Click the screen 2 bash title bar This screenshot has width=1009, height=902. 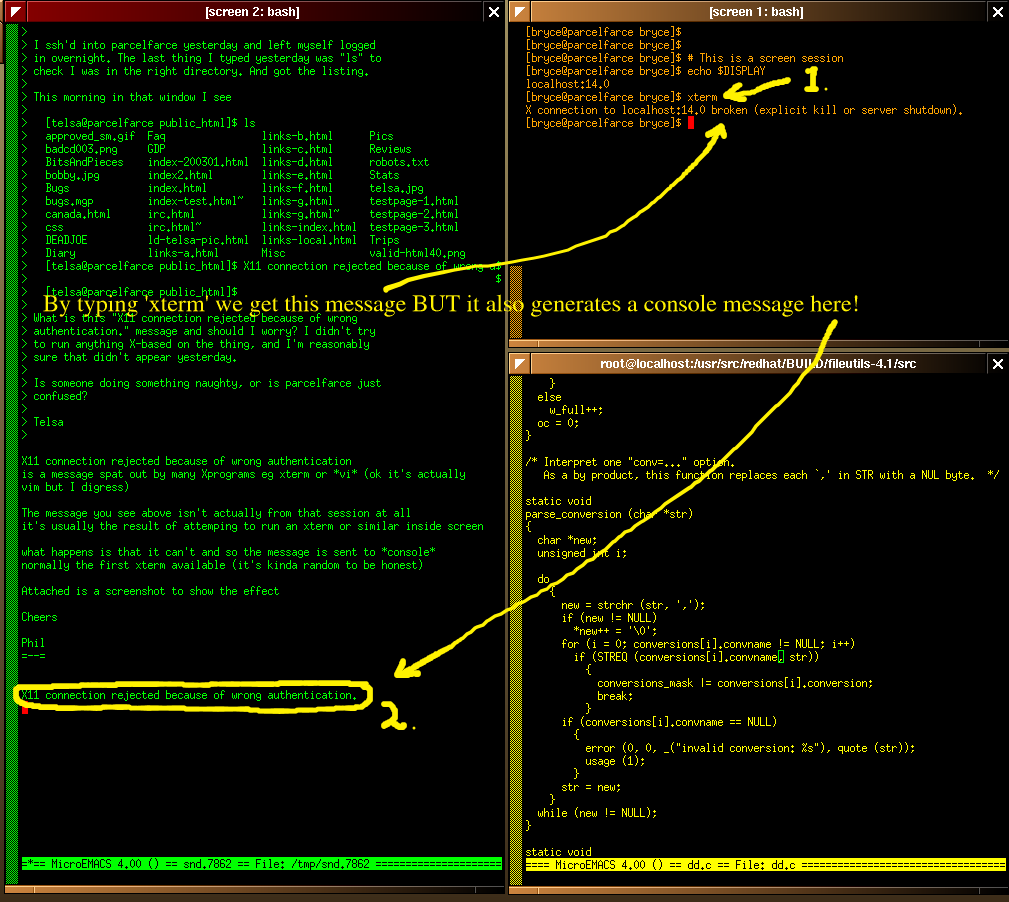point(250,12)
